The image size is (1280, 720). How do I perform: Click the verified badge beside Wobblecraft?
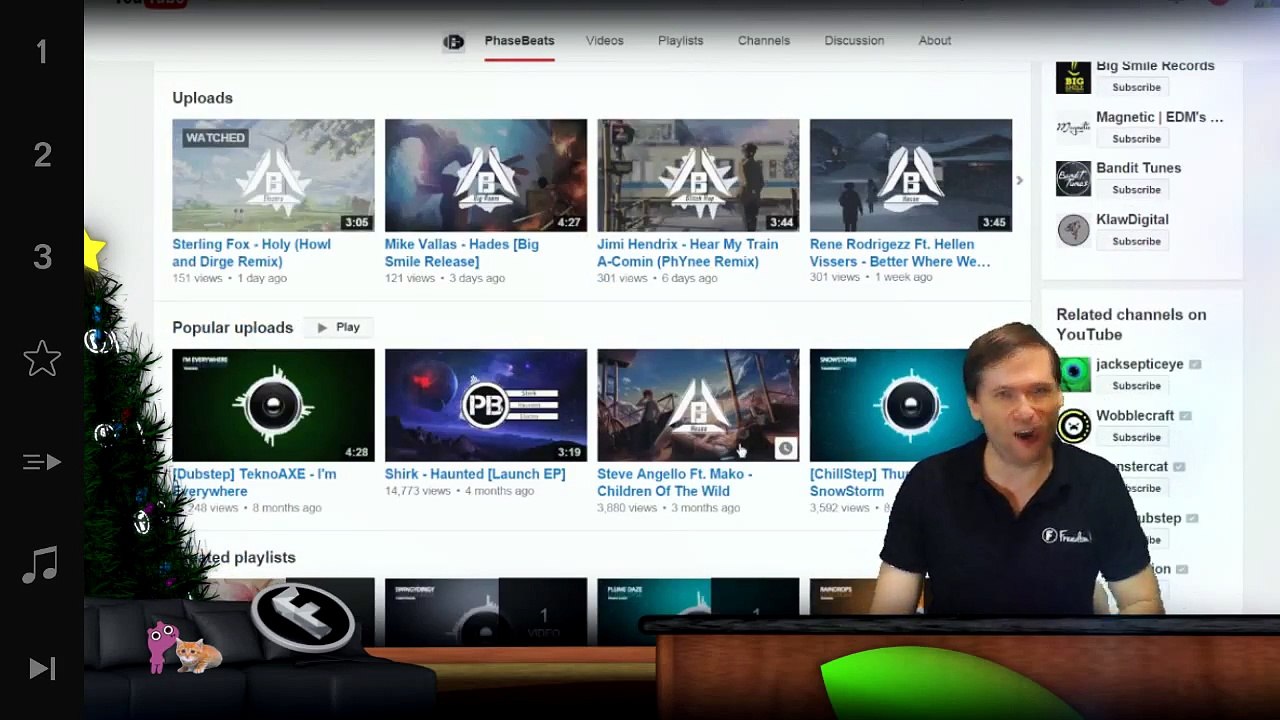click(x=1185, y=416)
